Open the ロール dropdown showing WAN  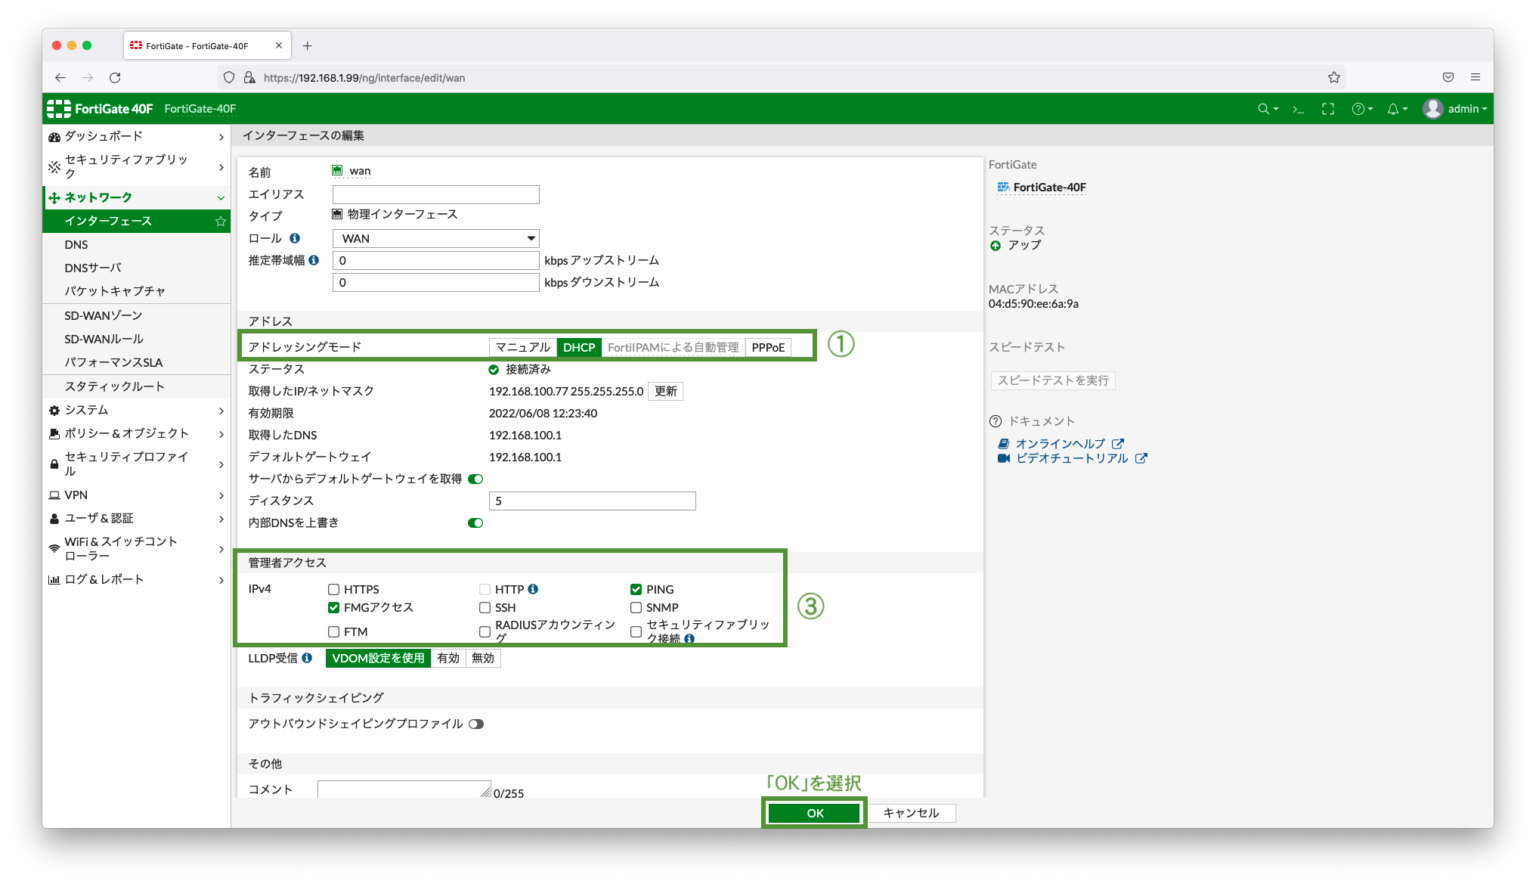(435, 238)
